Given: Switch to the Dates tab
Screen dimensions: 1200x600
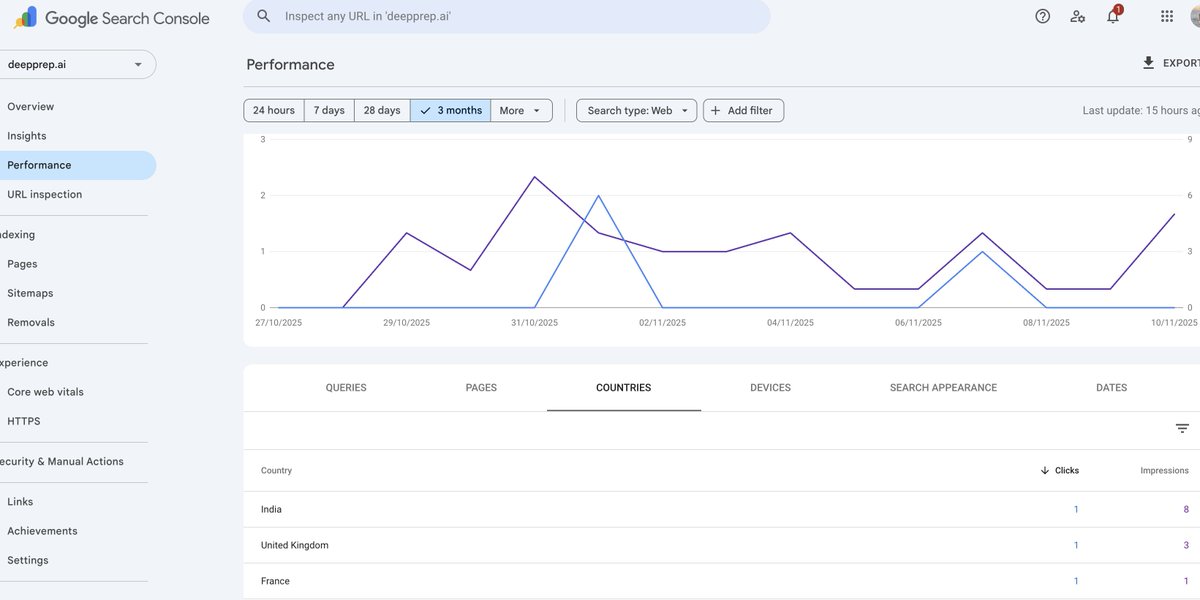Looking at the screenshot, I should click(x=1111, y=388).
